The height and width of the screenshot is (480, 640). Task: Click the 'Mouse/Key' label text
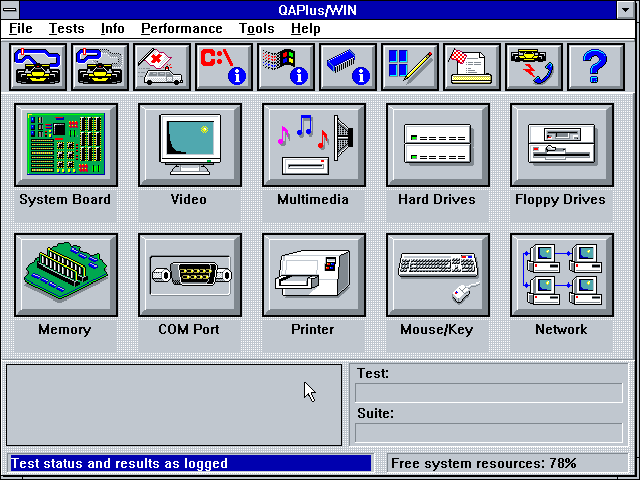click(x=437, y=330)
